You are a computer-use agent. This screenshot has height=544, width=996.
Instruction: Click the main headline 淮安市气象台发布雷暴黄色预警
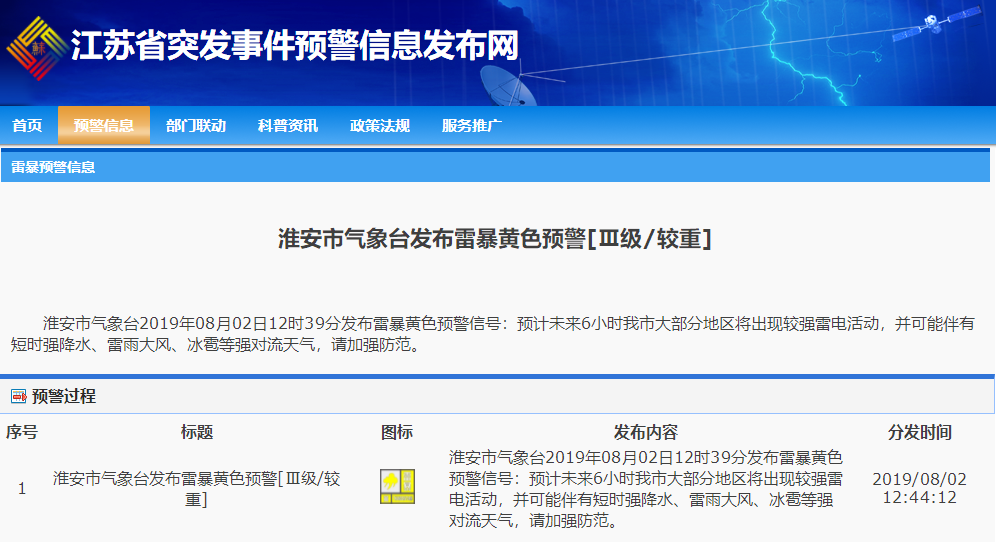tap(494, 239)
